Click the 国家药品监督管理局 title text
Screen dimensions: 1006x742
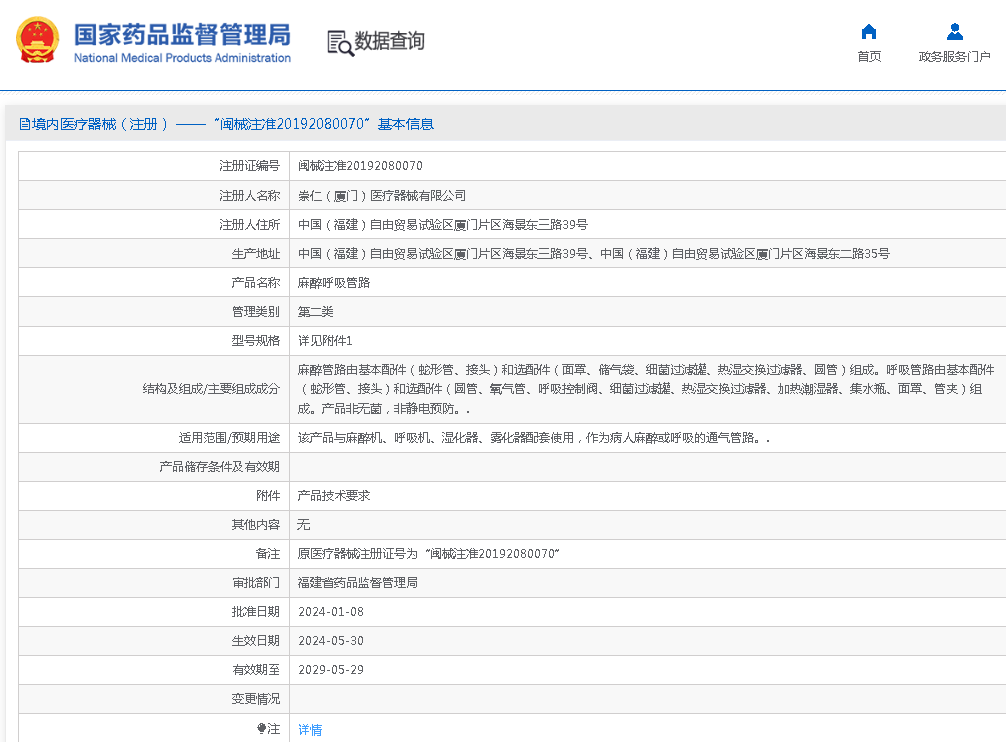182,33
